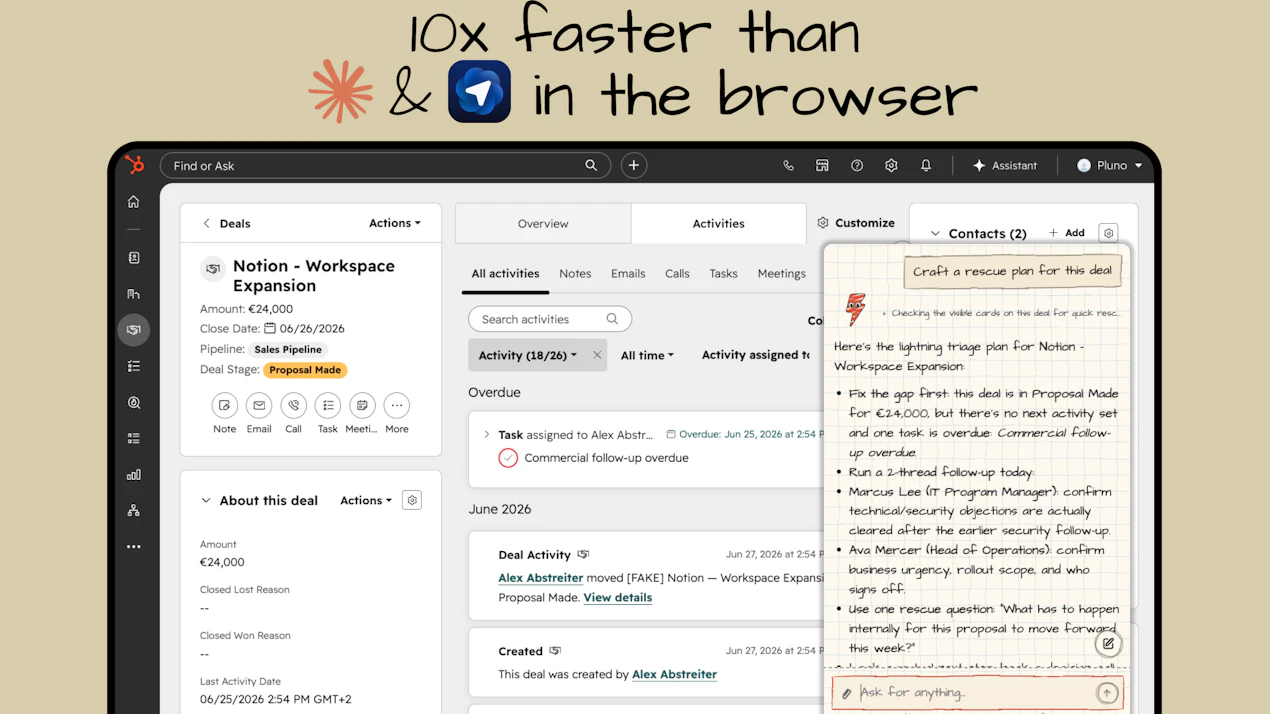Select the Calls sub-tab
1270x714 pixels.
tap(677, 273)
